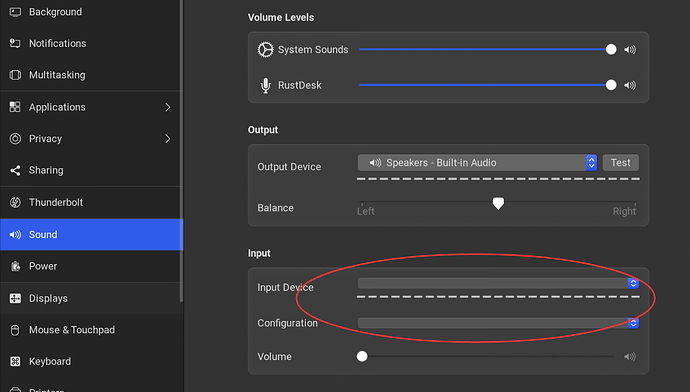
Task: Click the sidebar scrollbar
Action: coord(181,150)
